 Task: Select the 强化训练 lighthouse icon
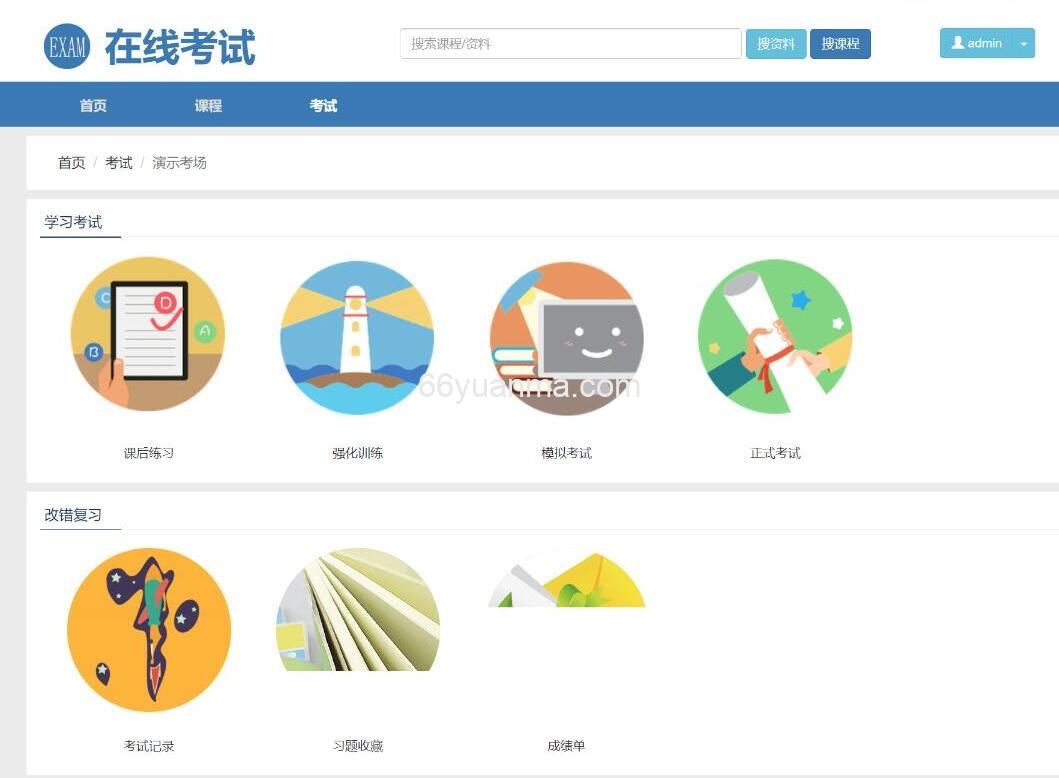point(357,337)
